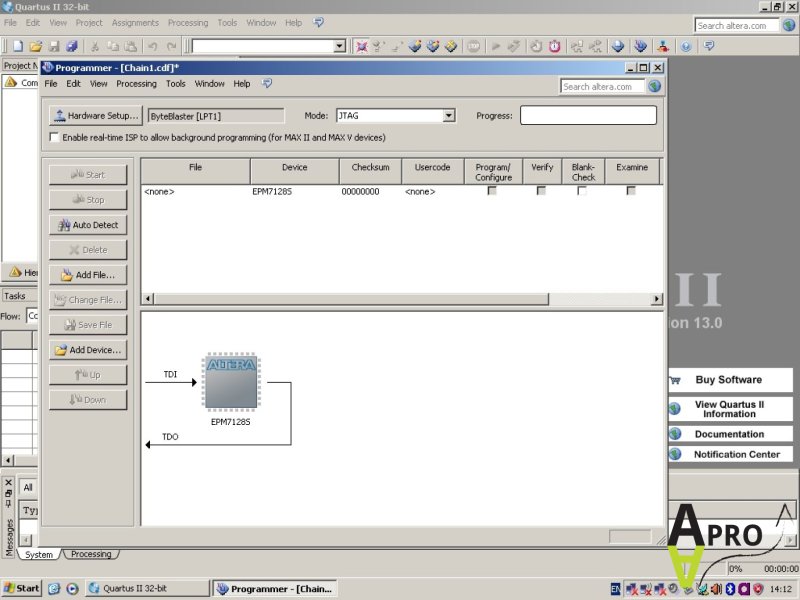Open the Mode JTAG dropdown
This screenshot has width=800, height=600.
[448, 116]
